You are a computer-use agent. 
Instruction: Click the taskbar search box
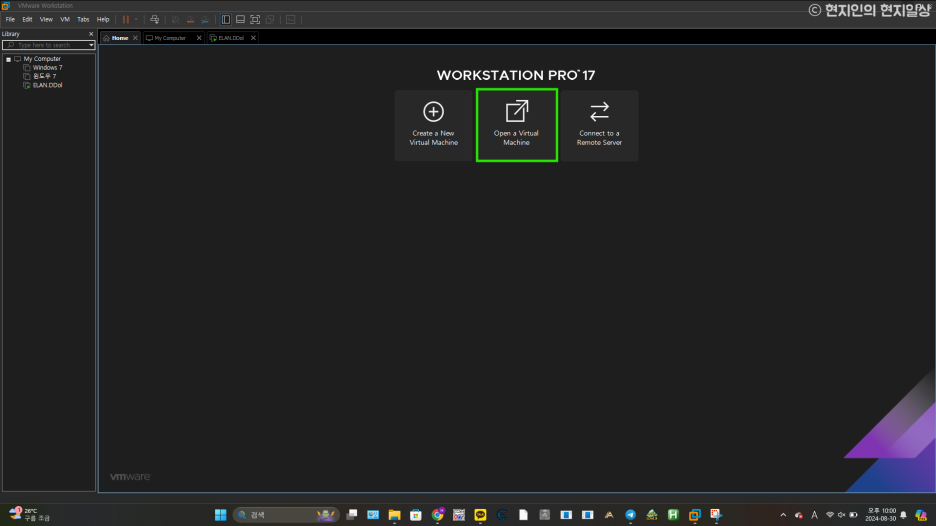click(x=286, y=515)
